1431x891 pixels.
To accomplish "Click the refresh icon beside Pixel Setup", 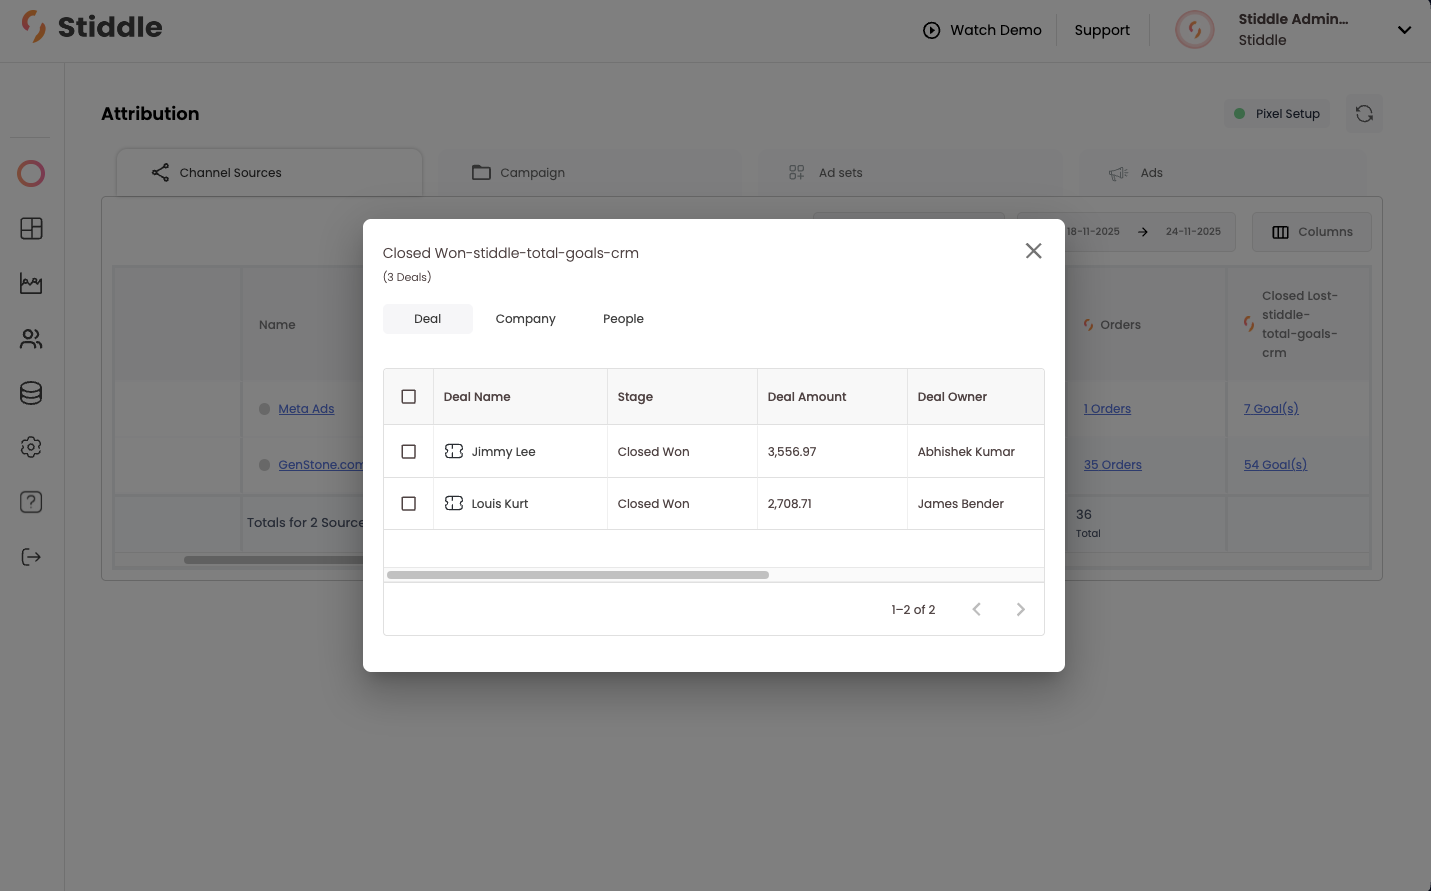I will click(1364, 114).
